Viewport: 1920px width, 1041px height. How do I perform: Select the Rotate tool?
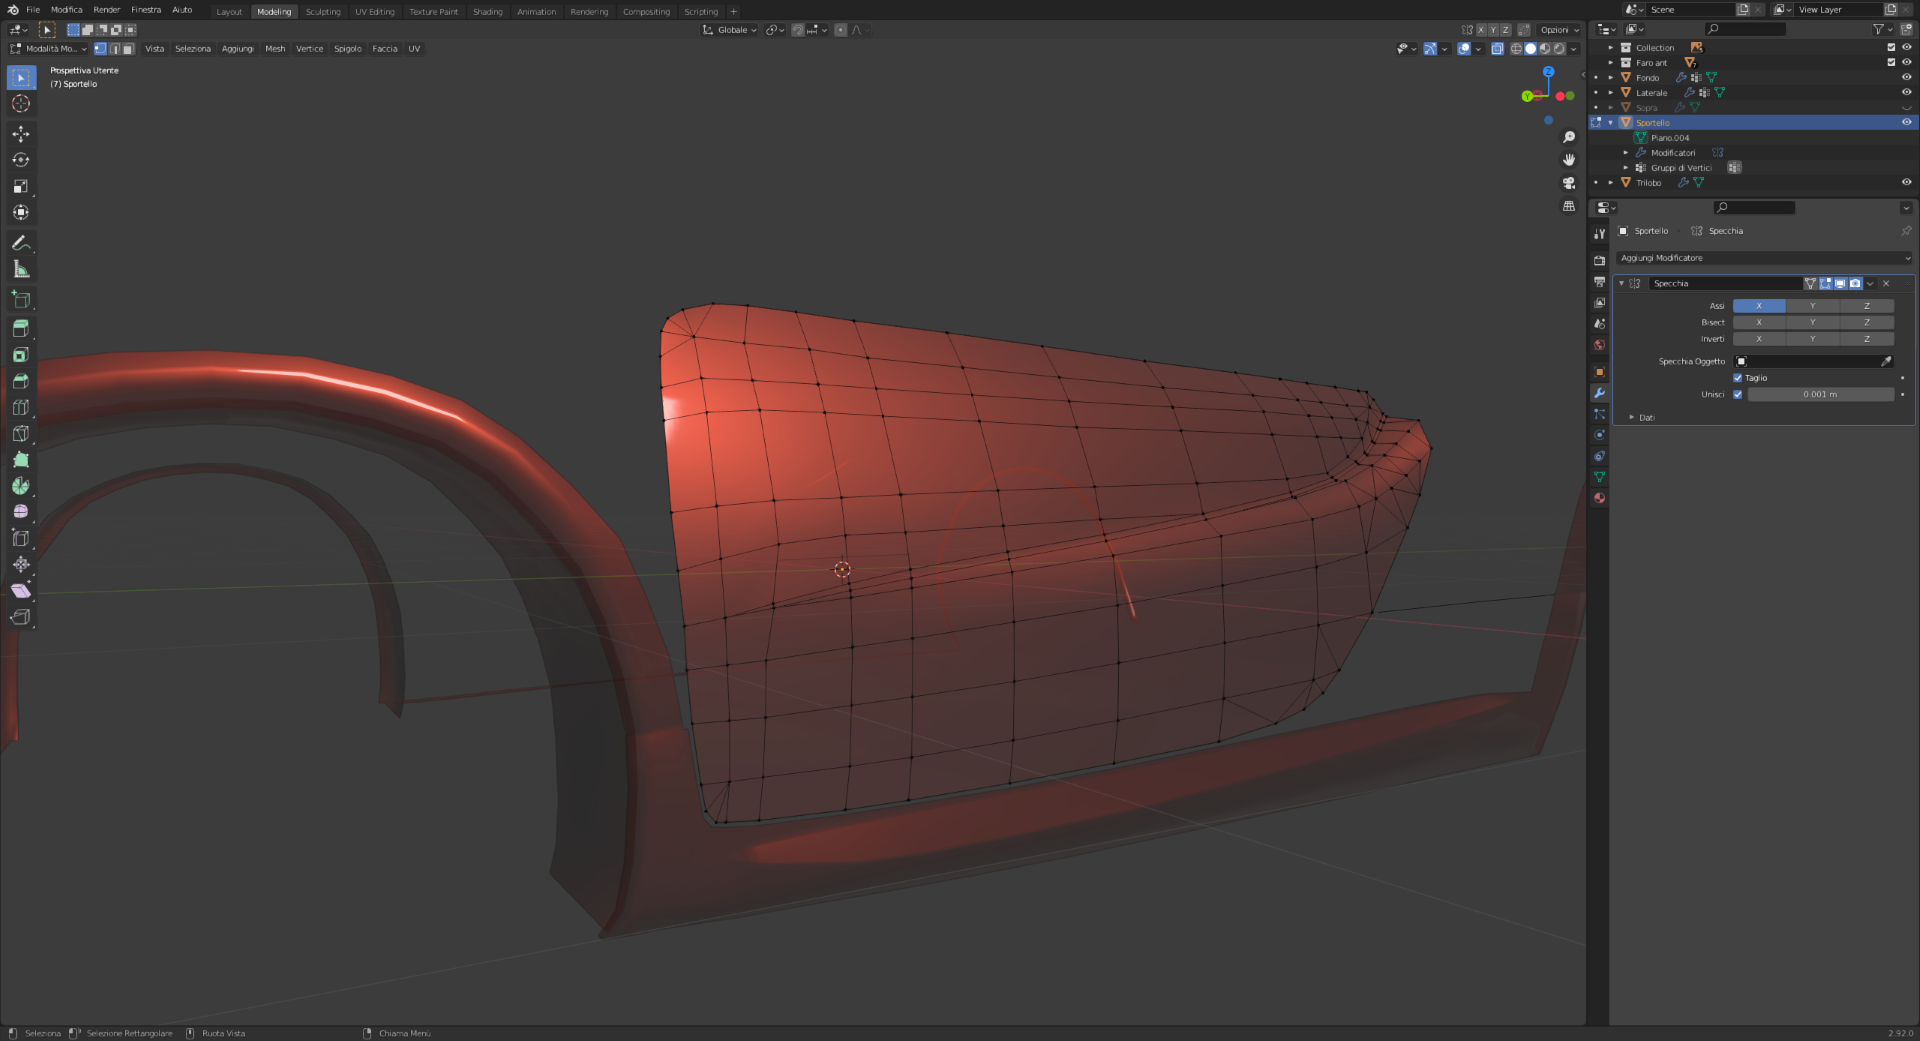(x=21, y=160)
